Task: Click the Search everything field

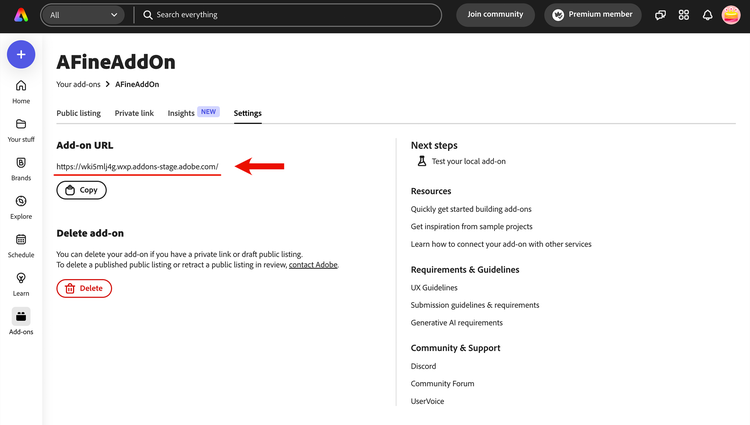Action: 290,15
